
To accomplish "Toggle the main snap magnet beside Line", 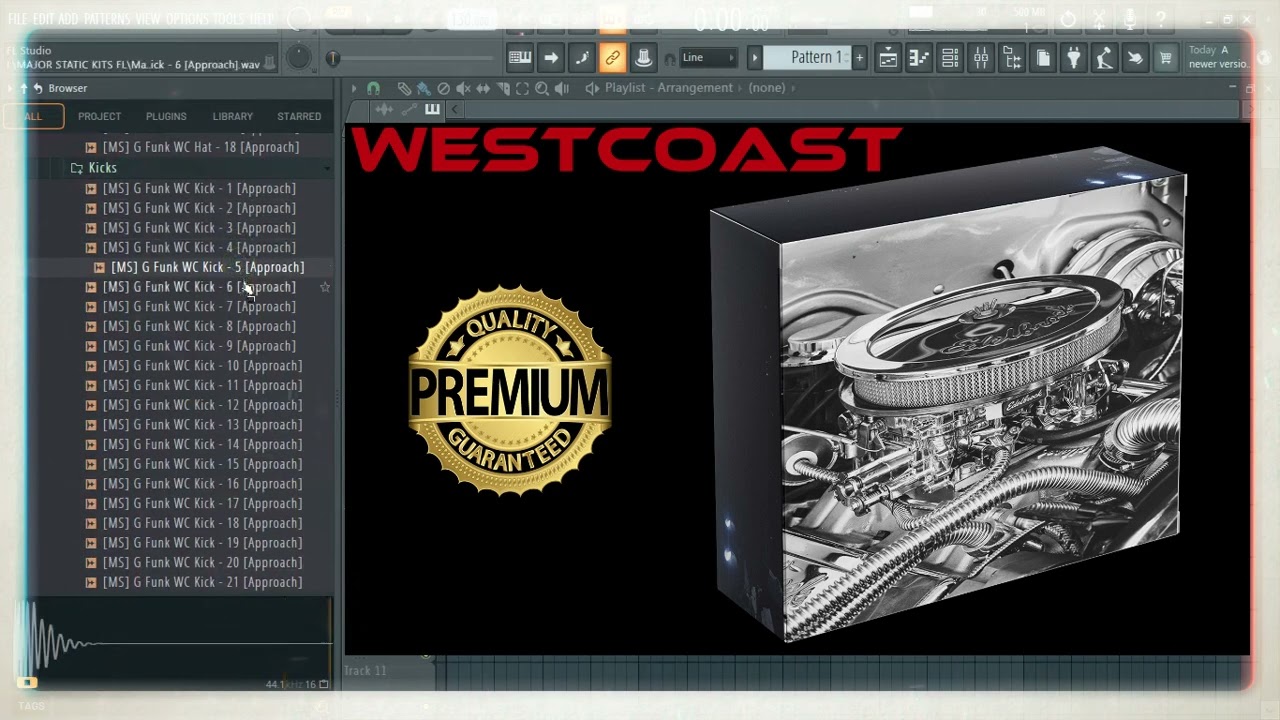I will pos(670,59).
